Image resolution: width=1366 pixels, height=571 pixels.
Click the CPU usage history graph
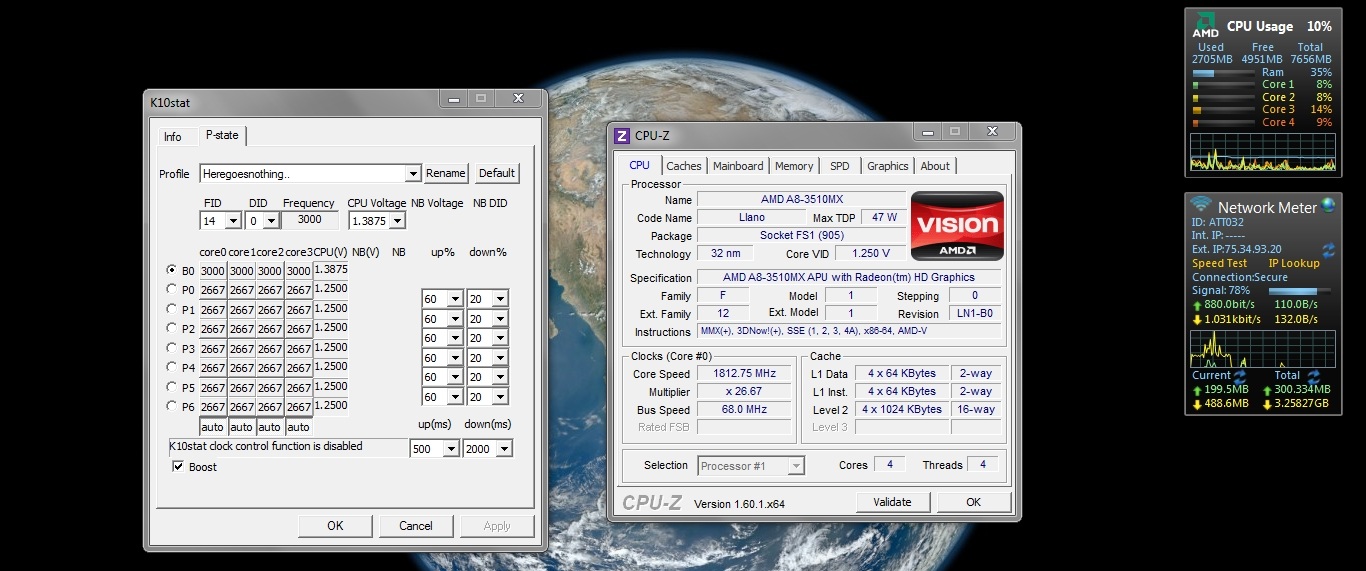1263,152
